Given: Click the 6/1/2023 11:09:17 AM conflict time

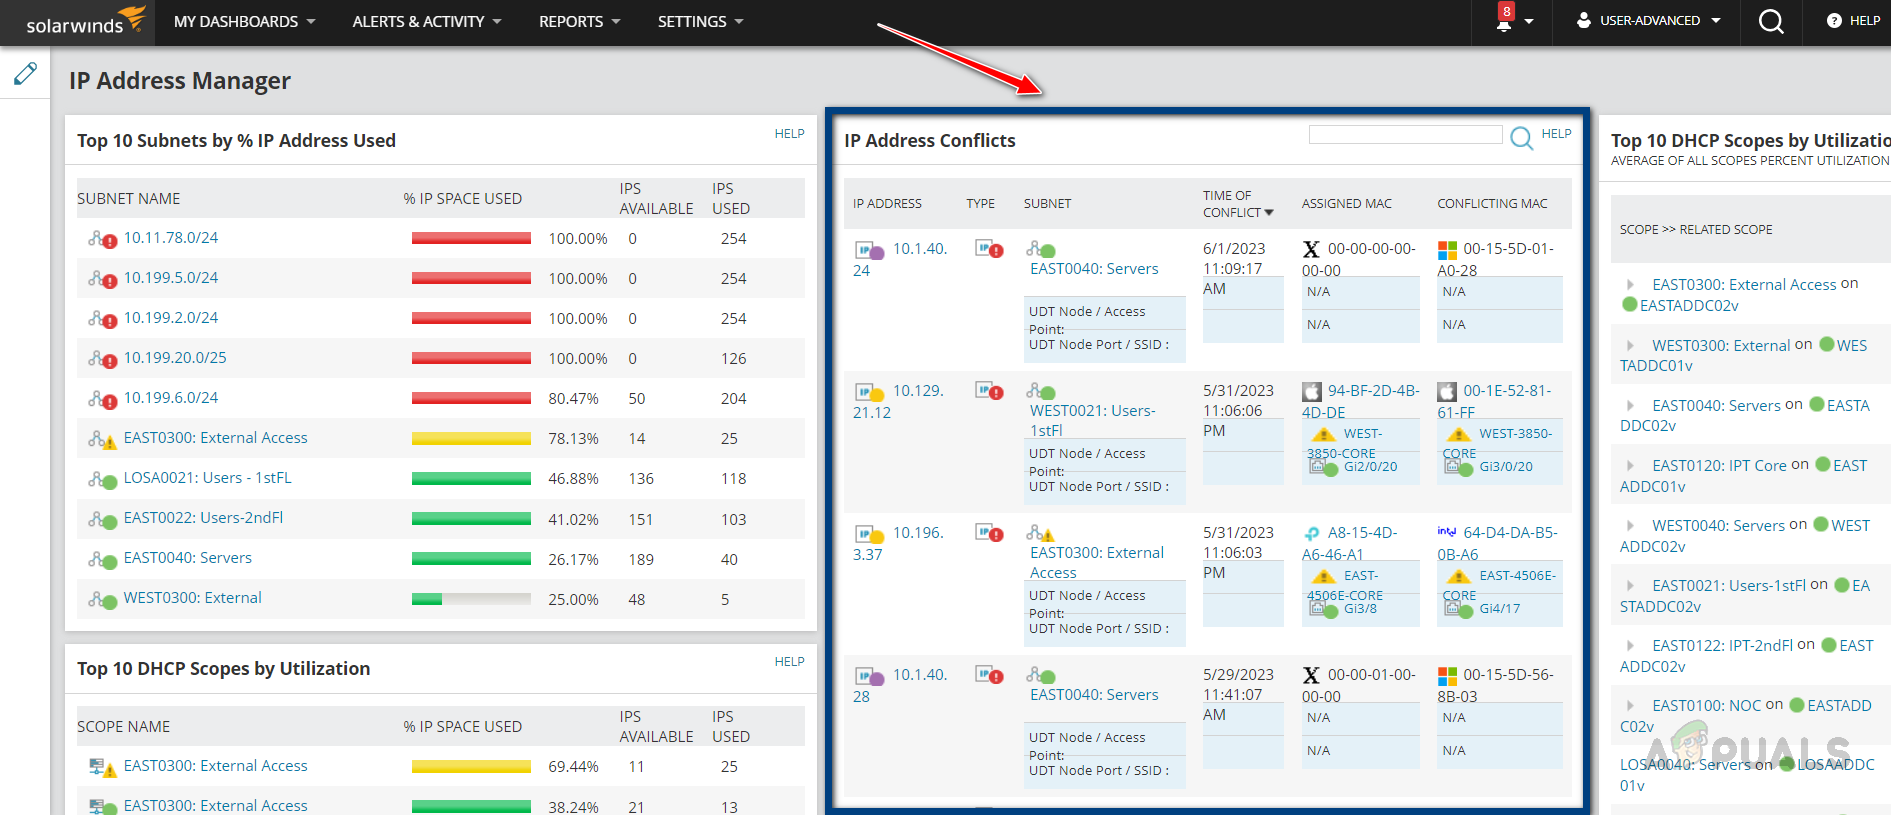Looking at the screenshot, I should [1234, 269].
